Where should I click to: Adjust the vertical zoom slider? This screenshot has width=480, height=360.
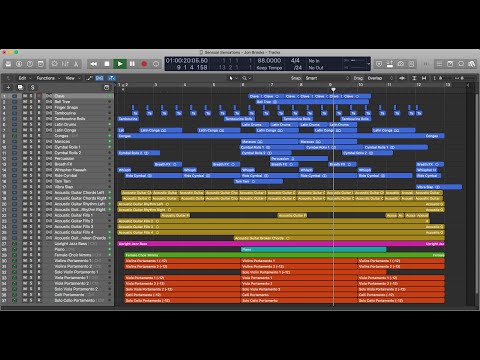tap(440, 78)
